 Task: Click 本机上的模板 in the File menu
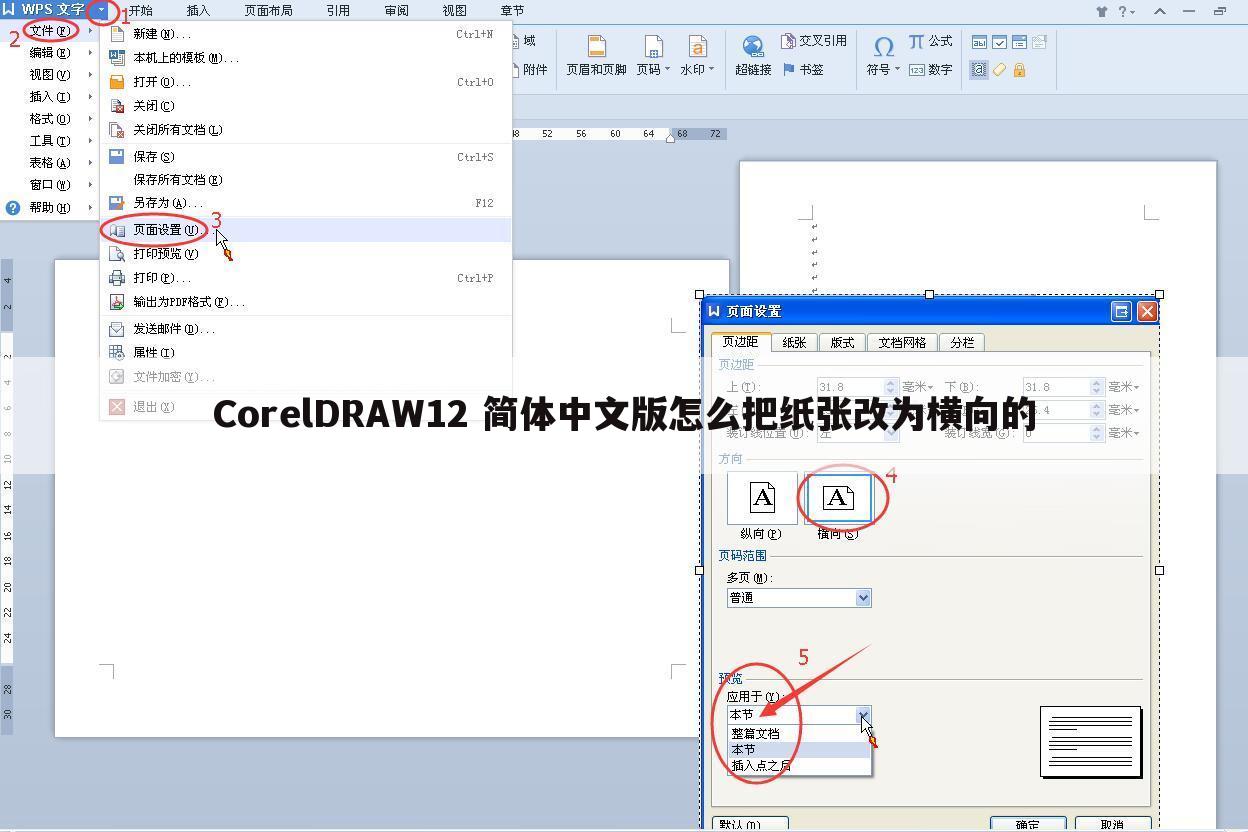[x=306, y=58]
